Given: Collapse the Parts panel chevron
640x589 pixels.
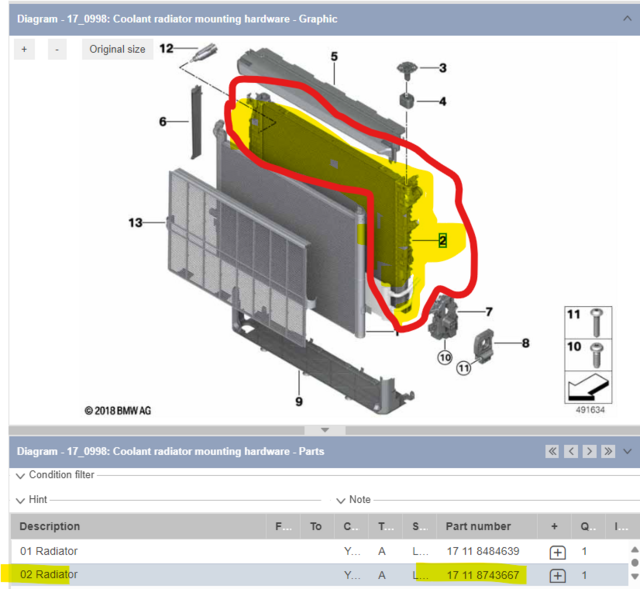Looking at the screenshot, I should (x=628, y=451).
